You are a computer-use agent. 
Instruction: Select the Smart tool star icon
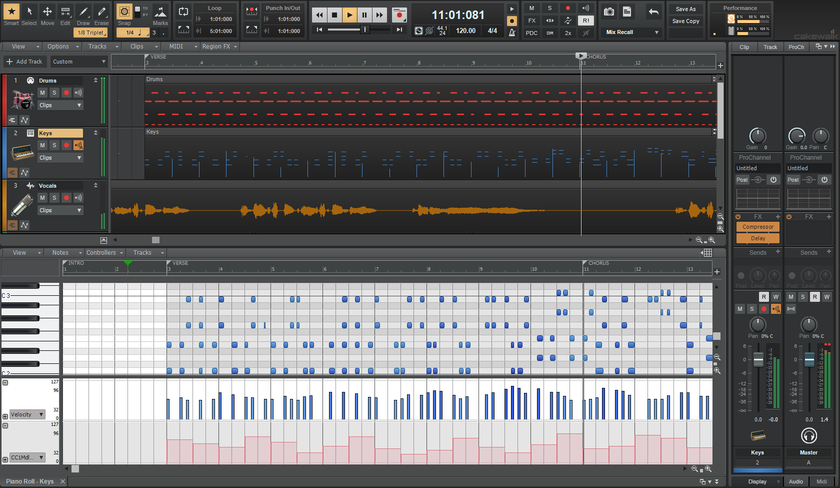coord(11,11)
